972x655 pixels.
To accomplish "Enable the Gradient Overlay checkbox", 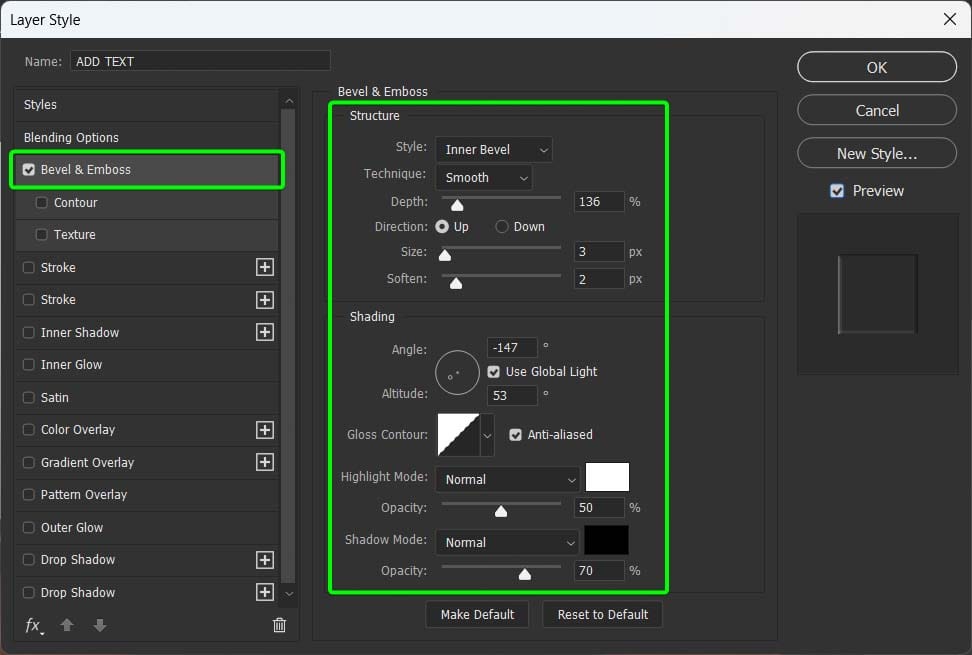I will (x=29, y=462).
